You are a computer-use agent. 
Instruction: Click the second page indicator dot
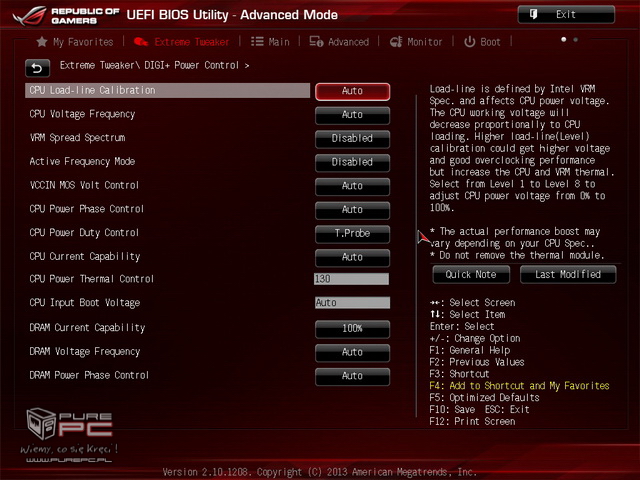[576, 40]
